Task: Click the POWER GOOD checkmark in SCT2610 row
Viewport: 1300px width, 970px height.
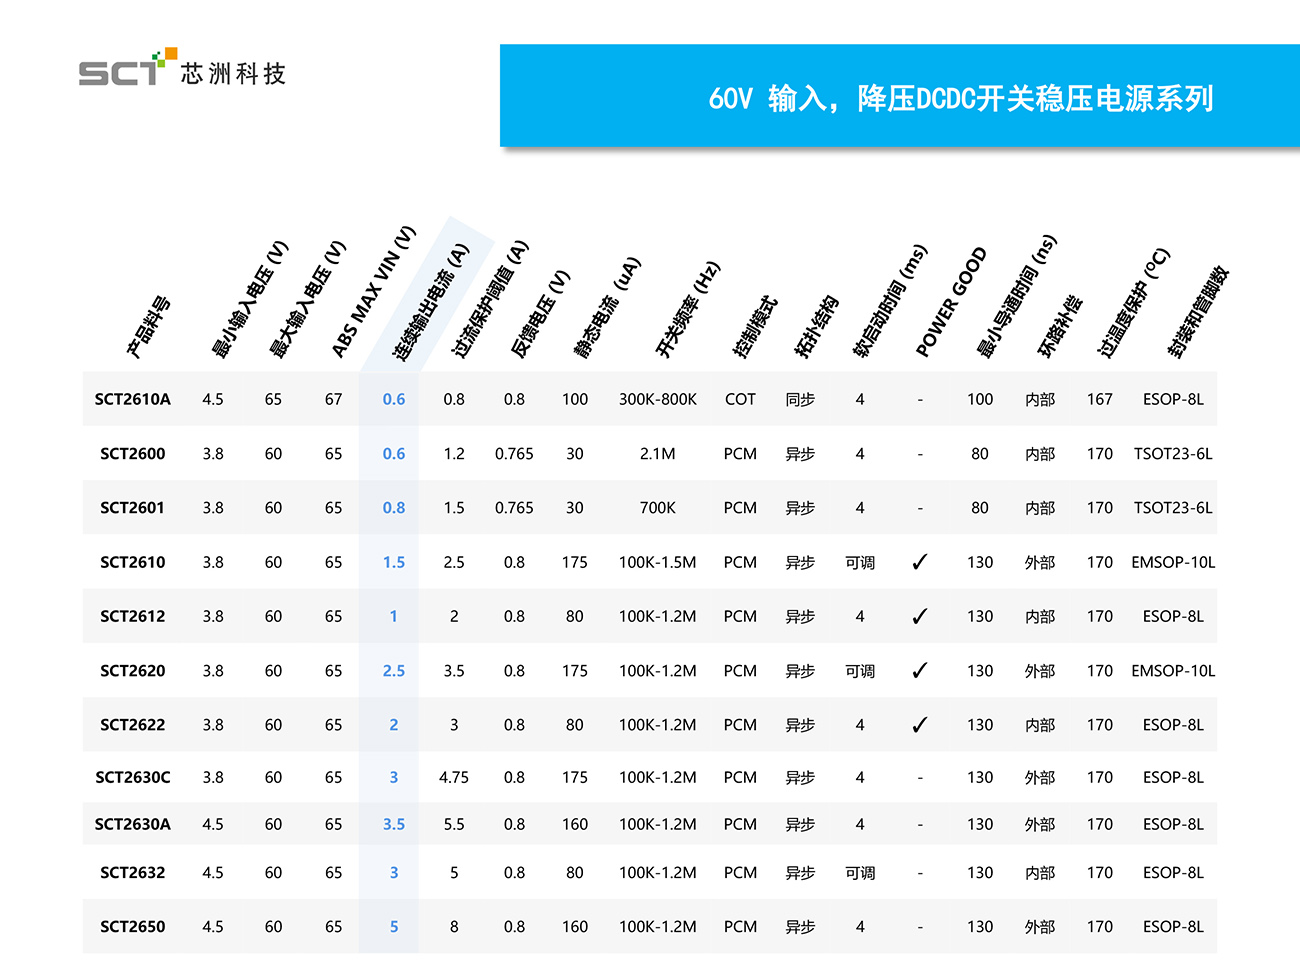Action: (919, 562)
